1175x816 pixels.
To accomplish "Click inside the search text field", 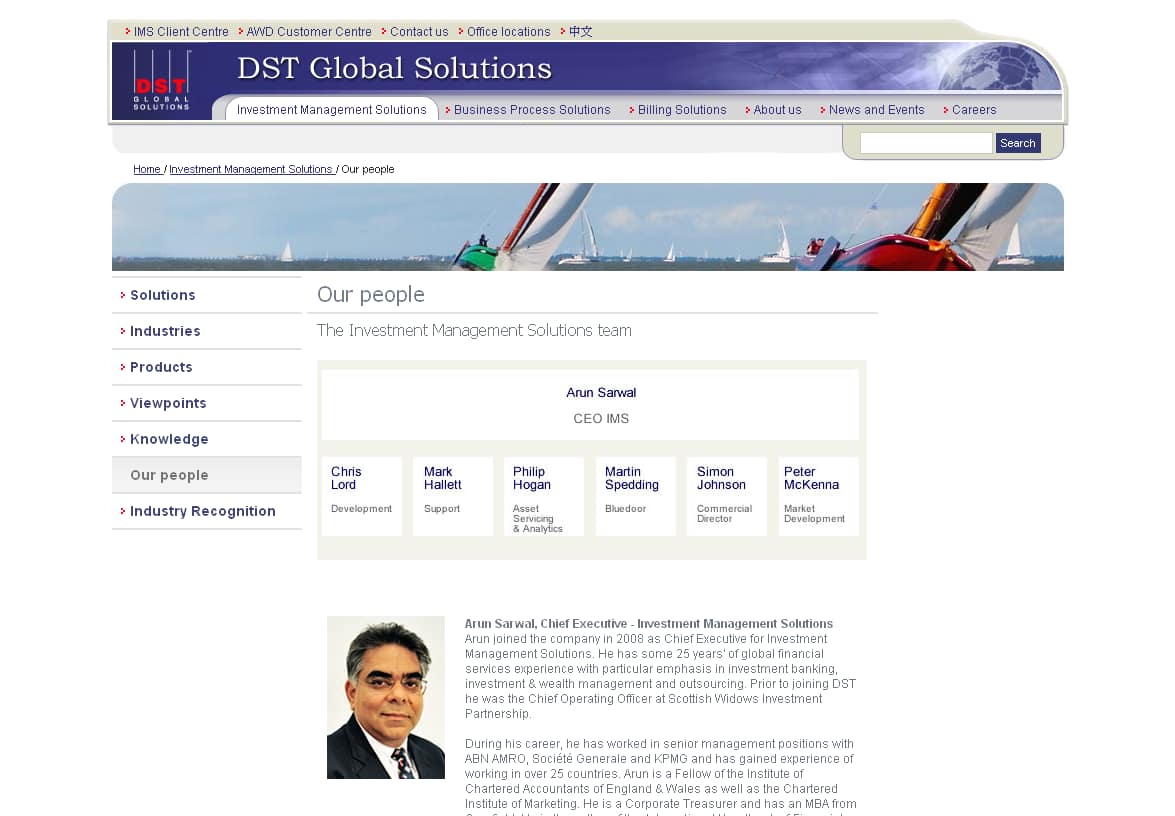I will click(x=925, y=143).
